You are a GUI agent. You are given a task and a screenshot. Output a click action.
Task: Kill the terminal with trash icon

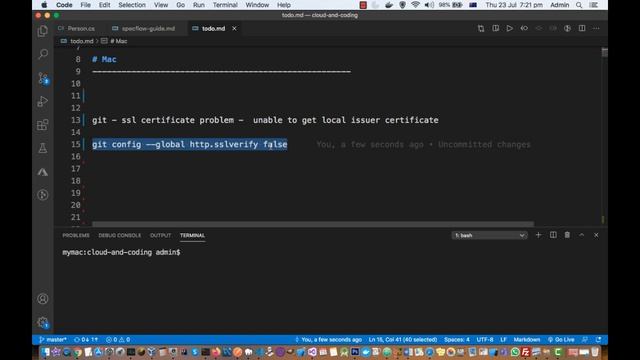tap(567, 235)
